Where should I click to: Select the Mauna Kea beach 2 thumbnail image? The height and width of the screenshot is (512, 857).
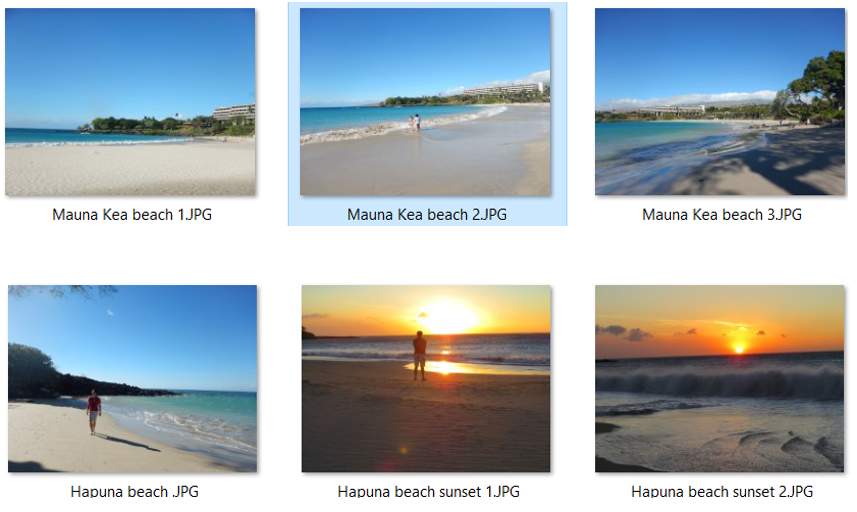point(425,102)
